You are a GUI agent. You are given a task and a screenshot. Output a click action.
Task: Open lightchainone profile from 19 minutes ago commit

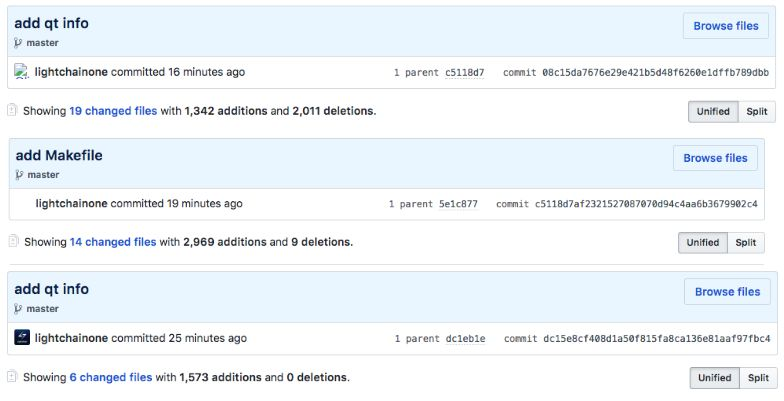tap(72, 204)
